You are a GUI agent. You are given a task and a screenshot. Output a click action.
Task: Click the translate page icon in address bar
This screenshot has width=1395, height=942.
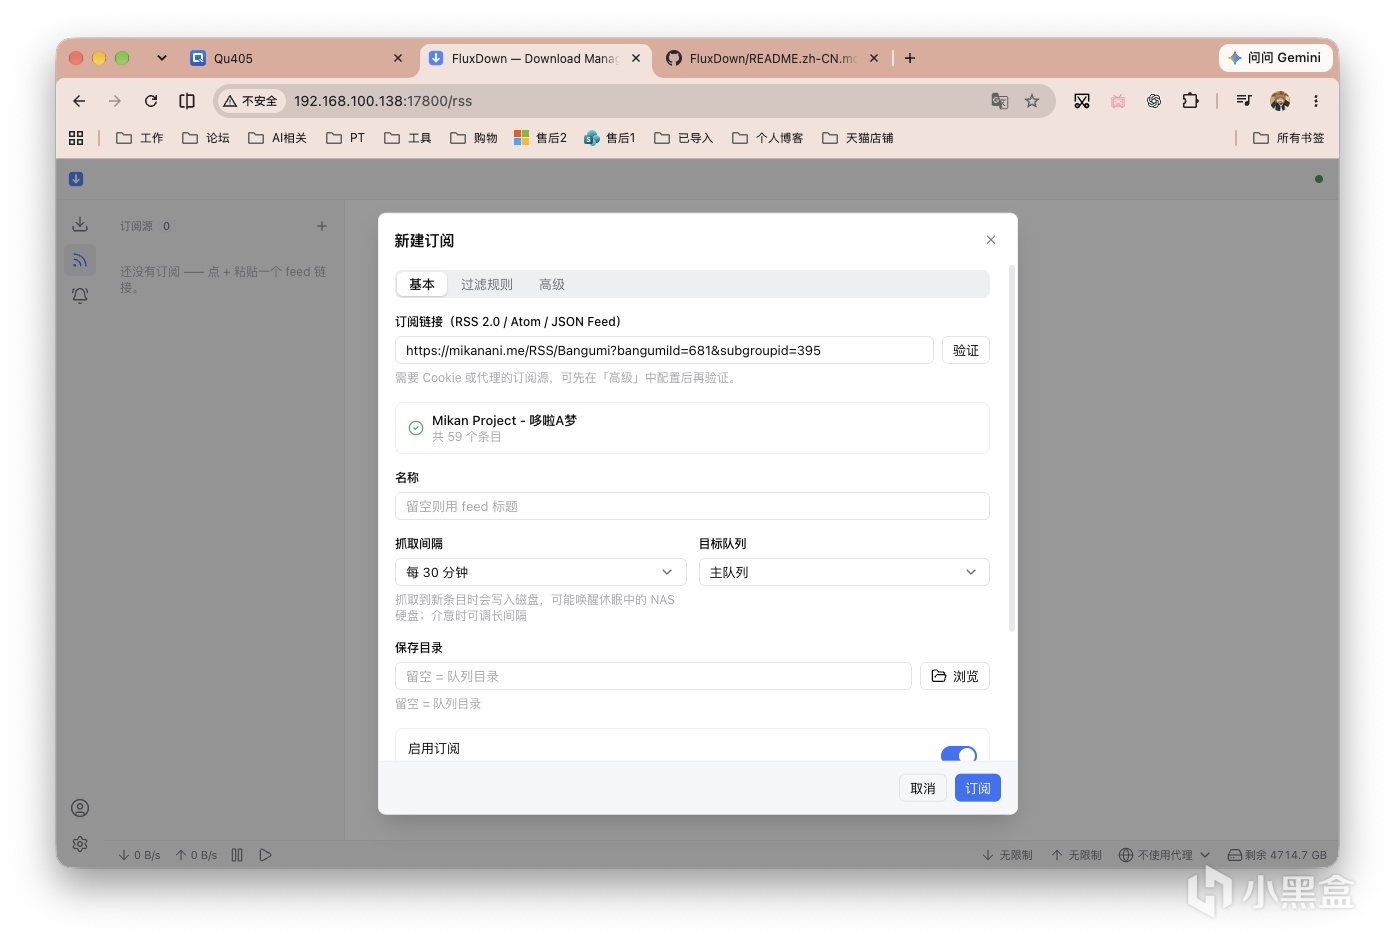coord(999,101)
